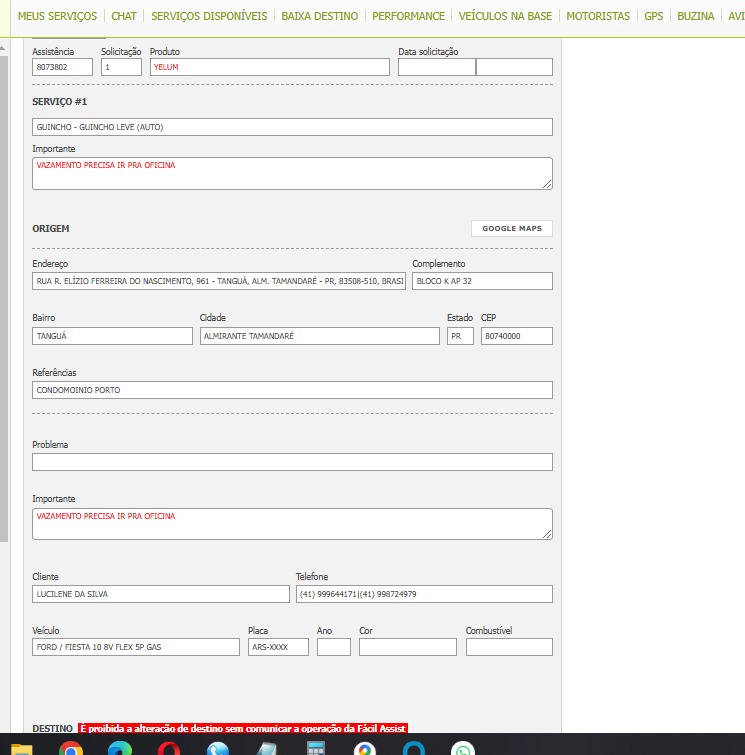This screenshot has width=745, height=755.
Task: Open the blue ring app taskbar icon
Action: pos(414,749)
